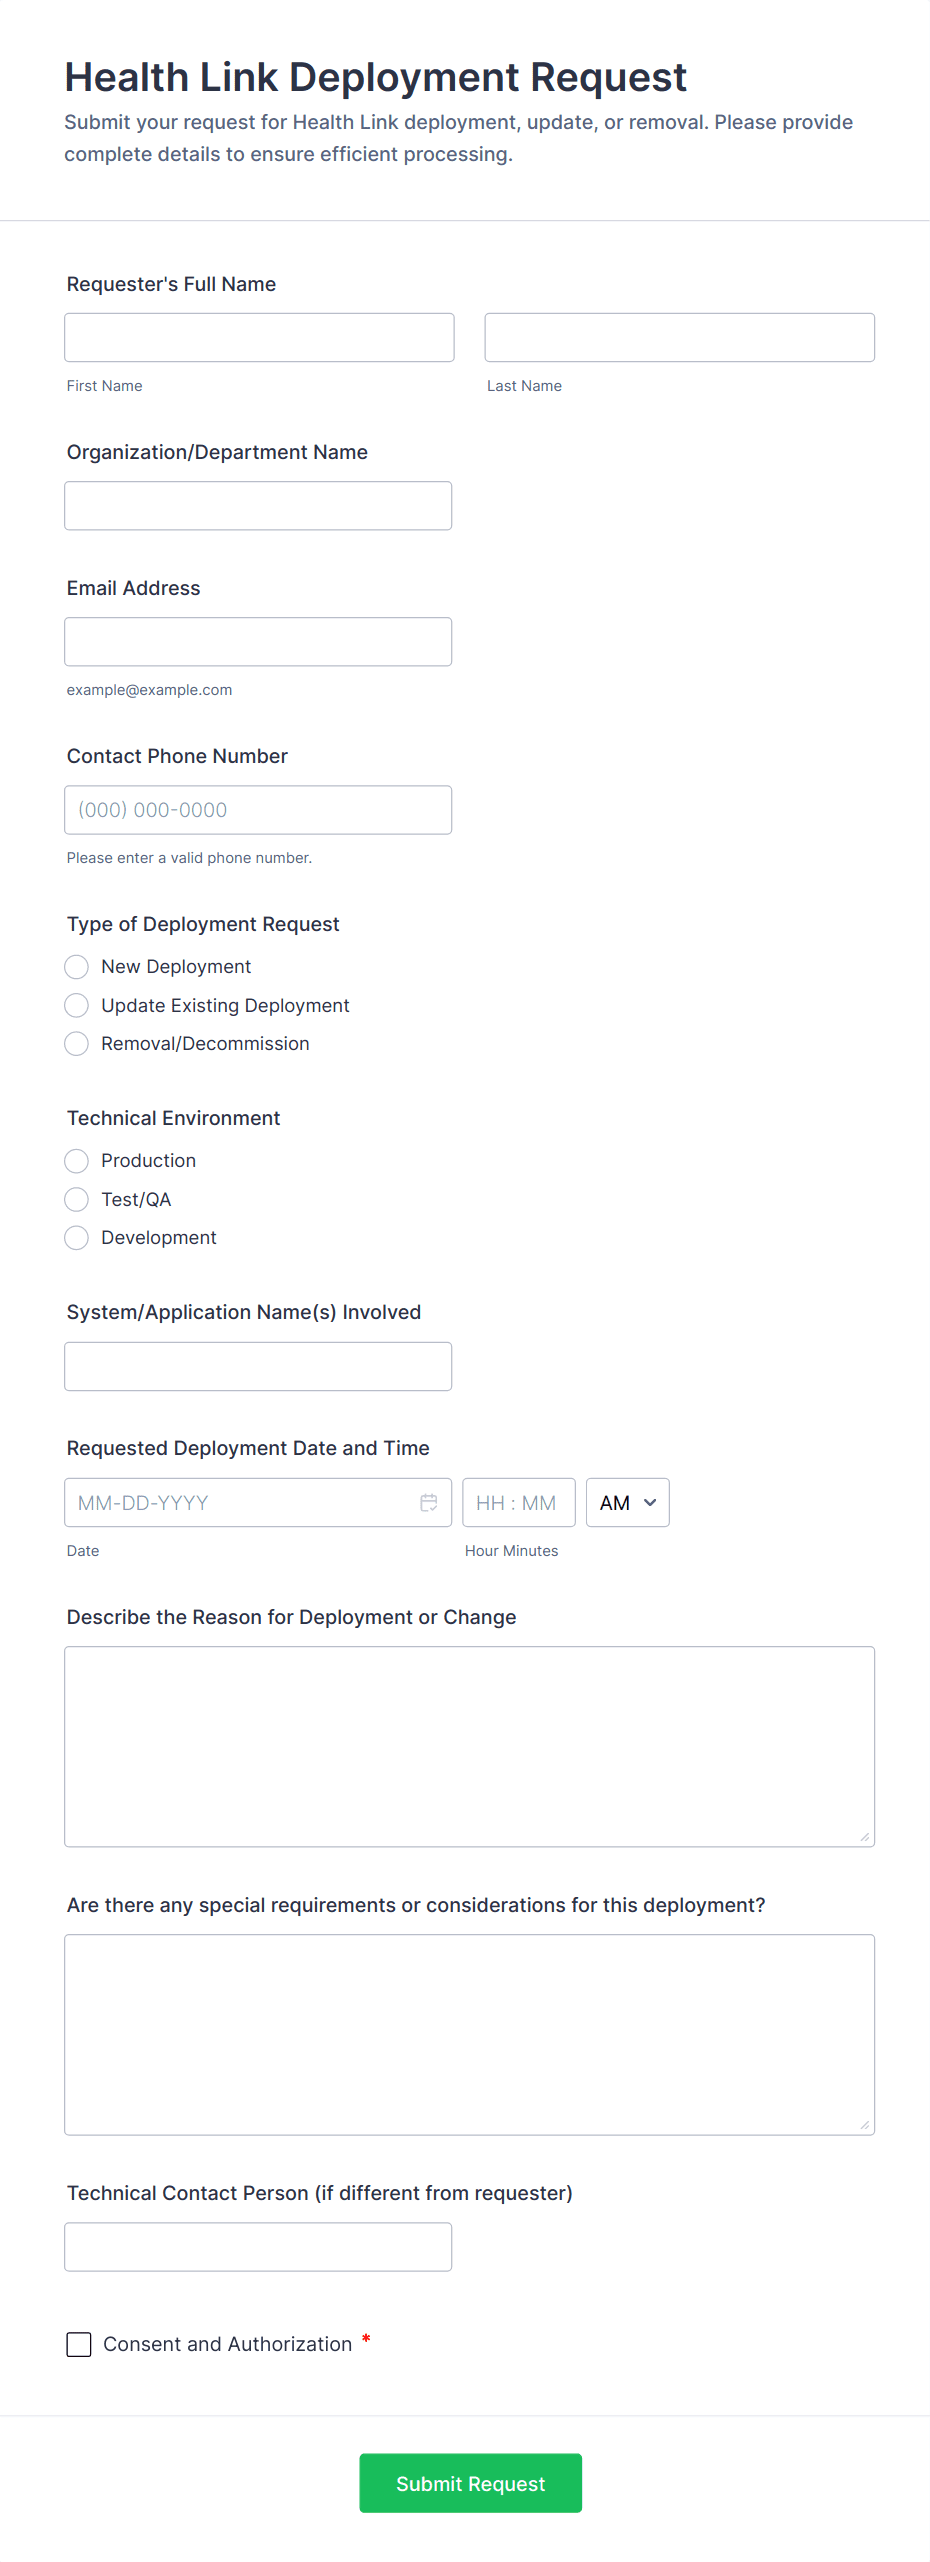Check the Consent and Authorization box
Screen dimensions: 930x2562
click(x=79, y=2344)
